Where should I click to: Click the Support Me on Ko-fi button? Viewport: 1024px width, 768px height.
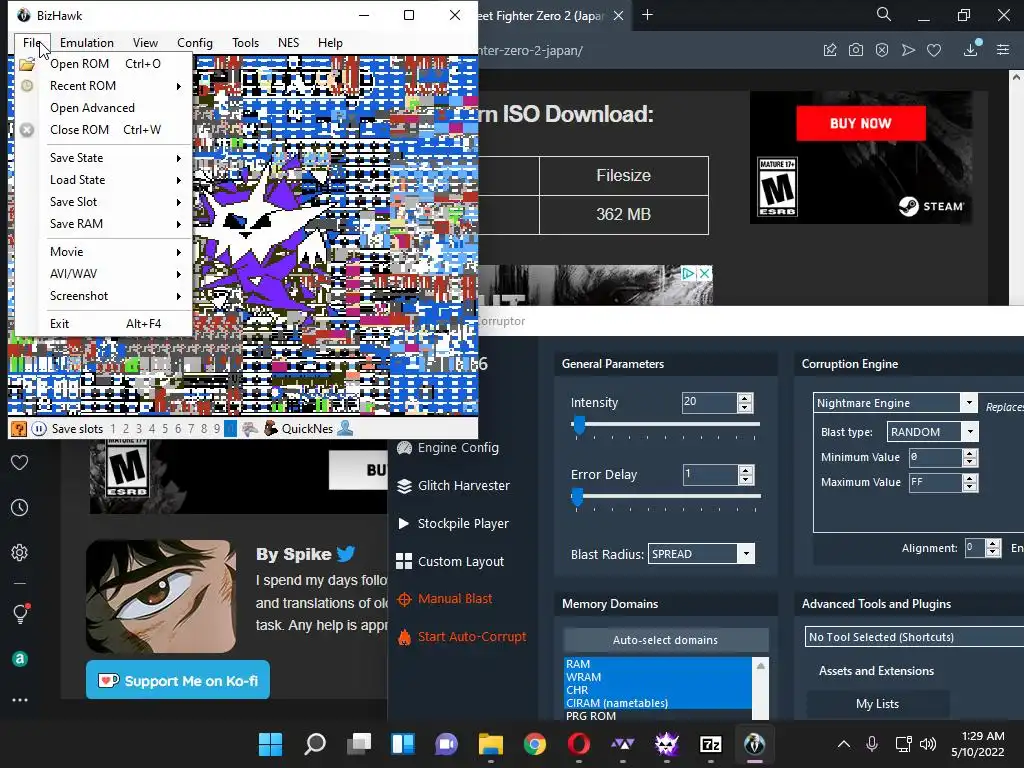(178, 680)
